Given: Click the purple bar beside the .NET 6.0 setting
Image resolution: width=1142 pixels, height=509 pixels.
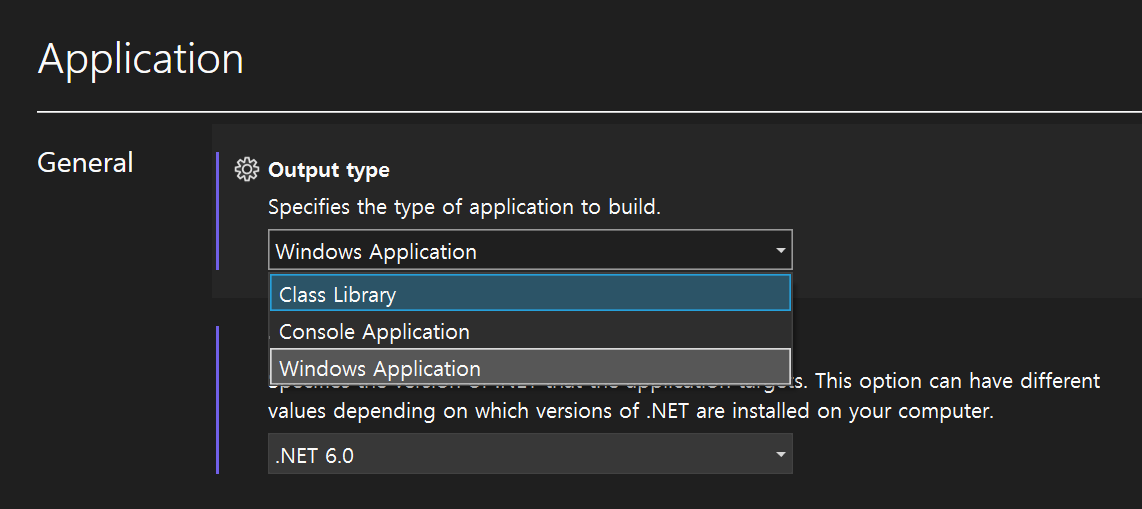Looking at the screenshot, I should 217,400.
